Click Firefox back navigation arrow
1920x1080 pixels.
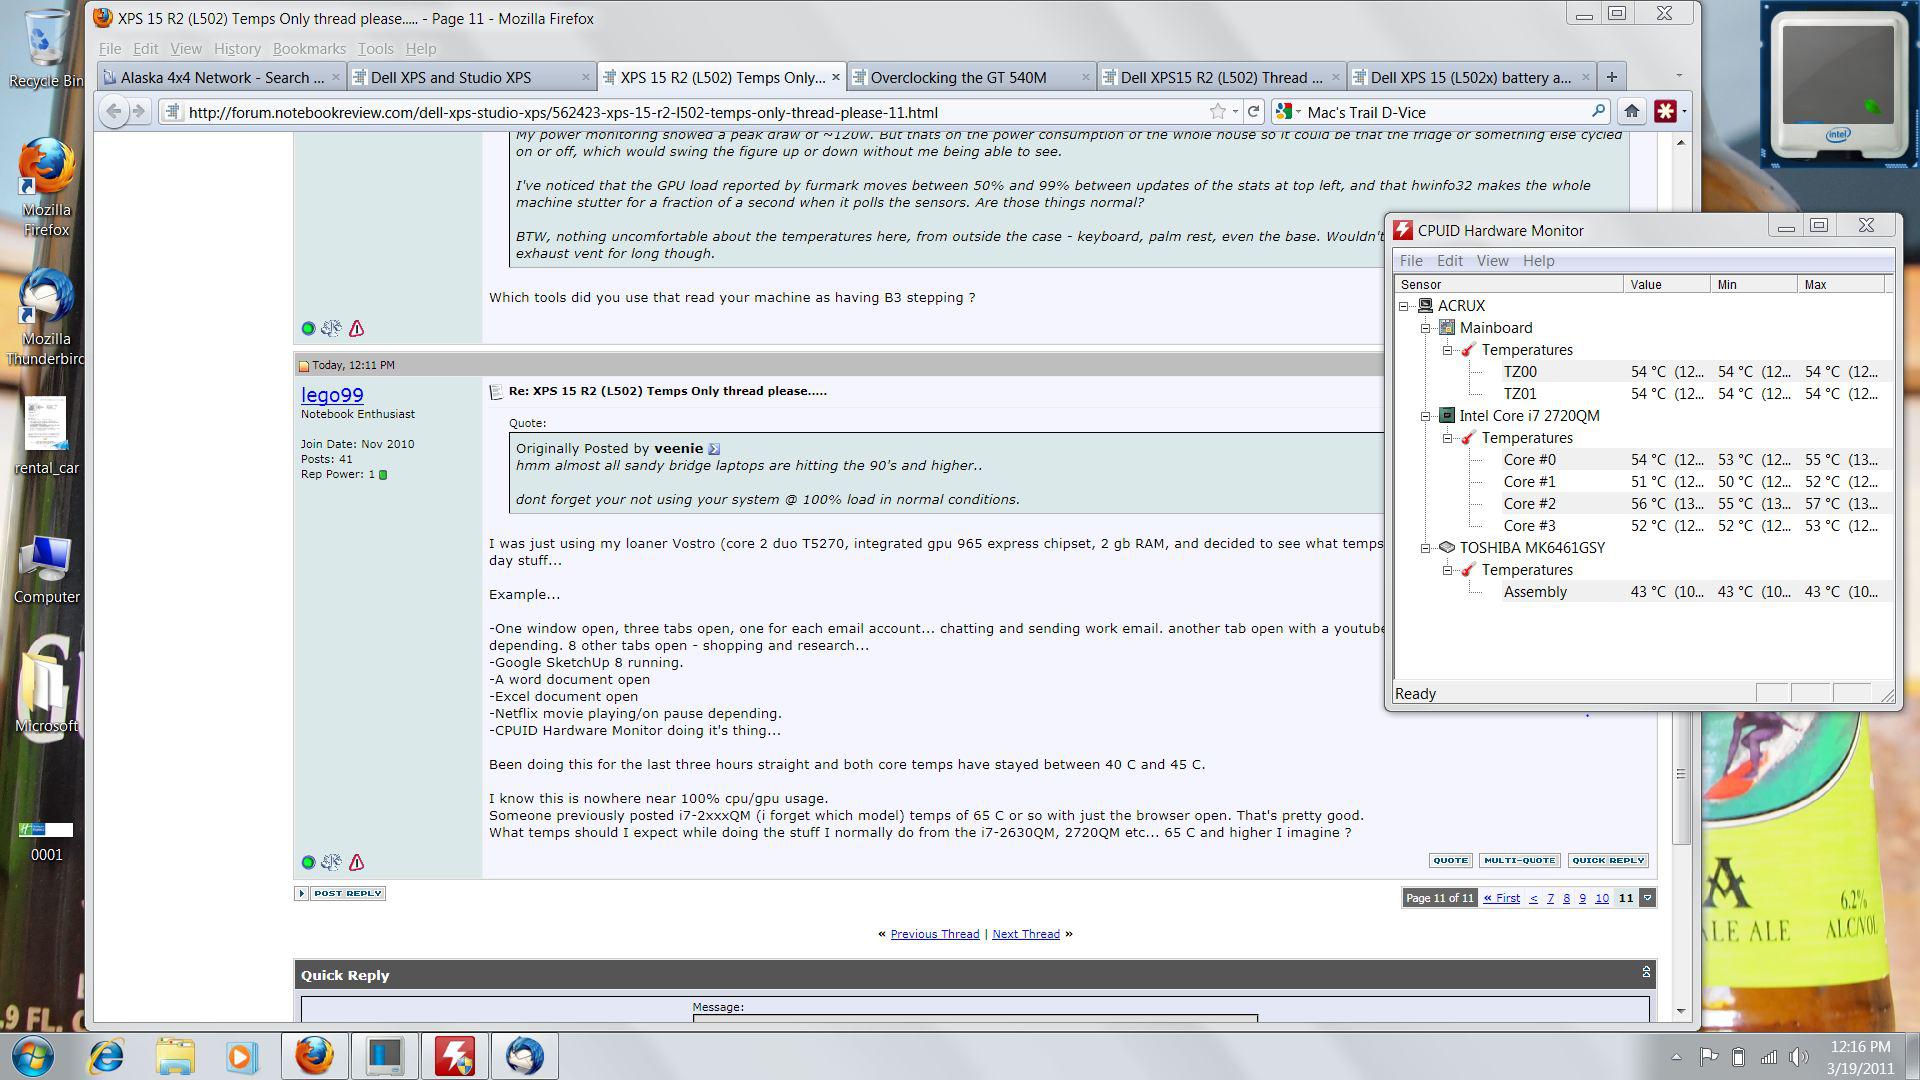tap(114, 112)
